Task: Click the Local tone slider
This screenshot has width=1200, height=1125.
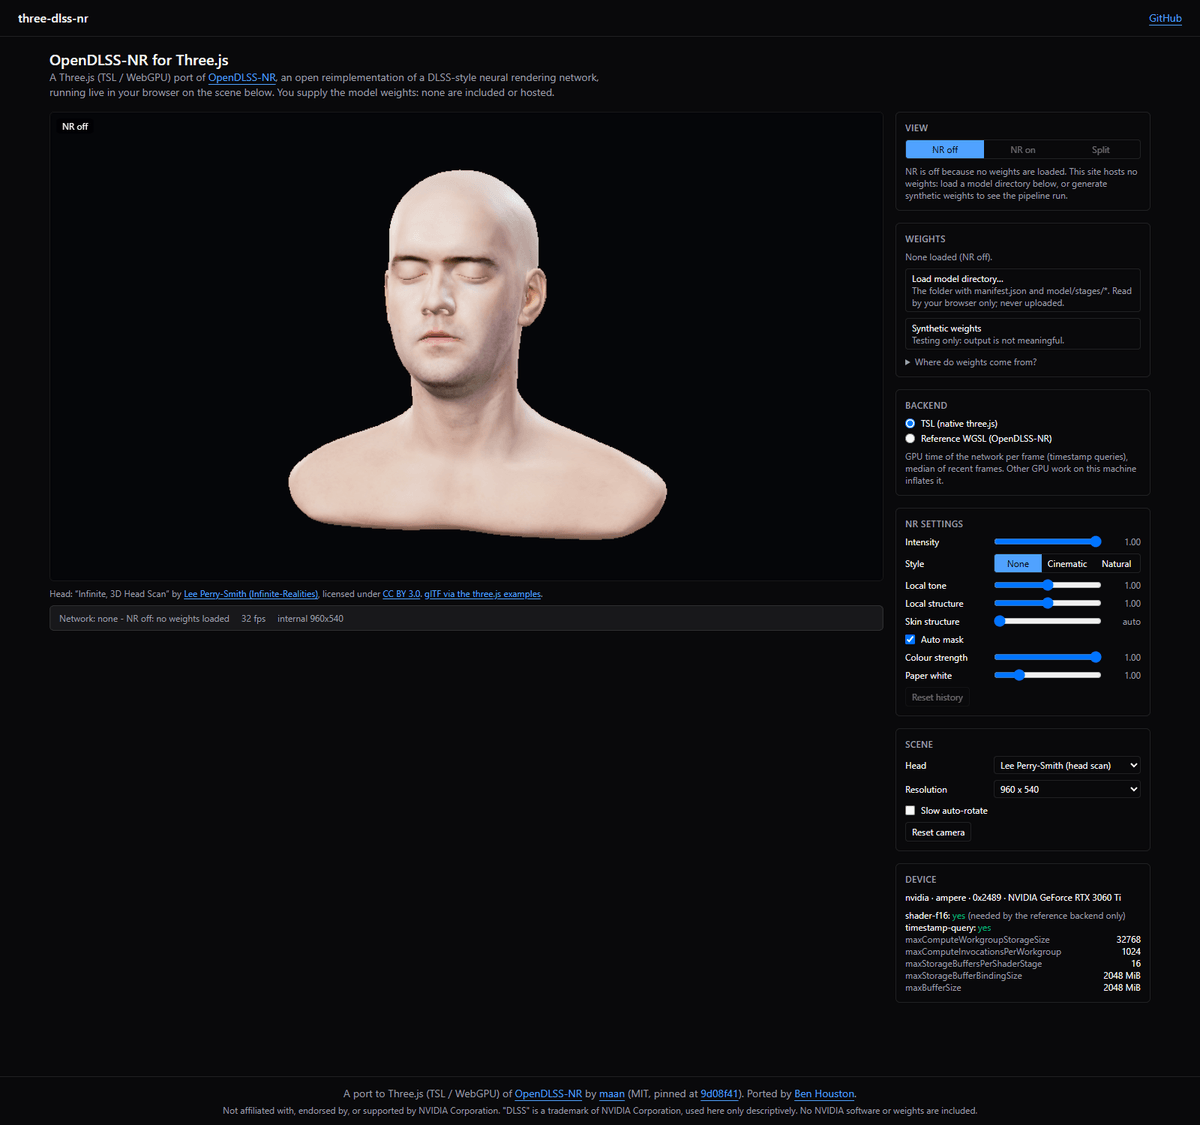Action: pyautogui.click(x=1047, y=586)
